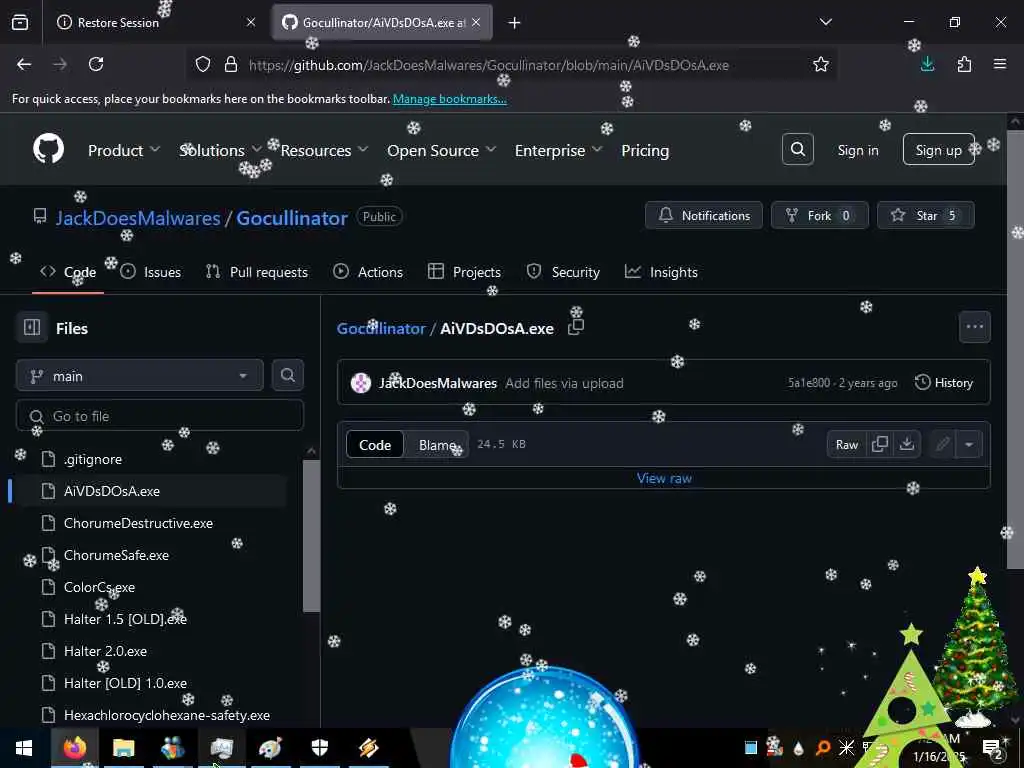Click the GitHub logo icon

coord(48,150)
